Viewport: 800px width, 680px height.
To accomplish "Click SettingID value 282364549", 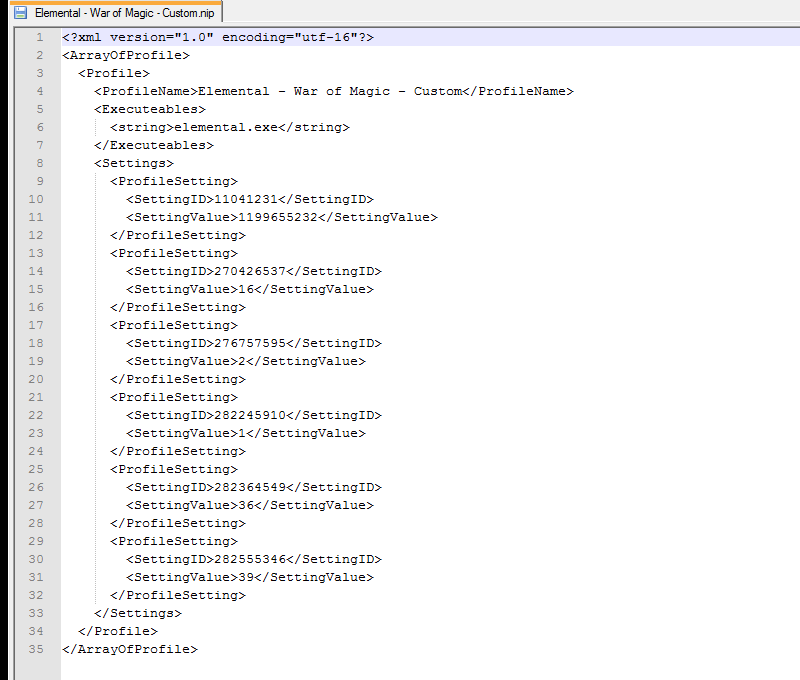I will coord(249,487).
